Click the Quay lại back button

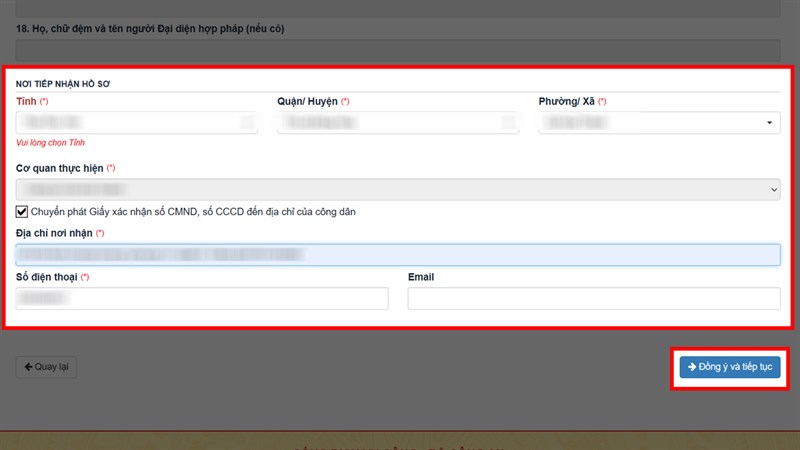click(46, 367)
